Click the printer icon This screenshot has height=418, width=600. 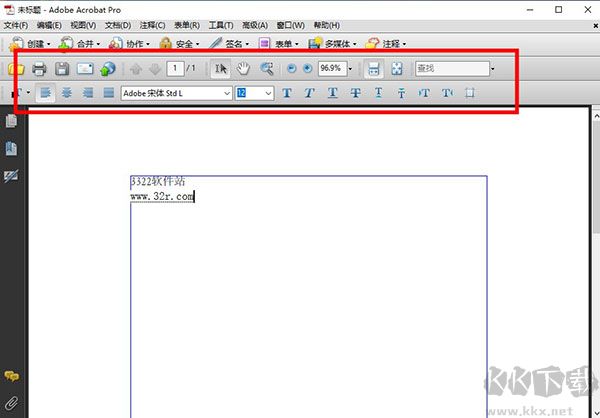[39, 69]
